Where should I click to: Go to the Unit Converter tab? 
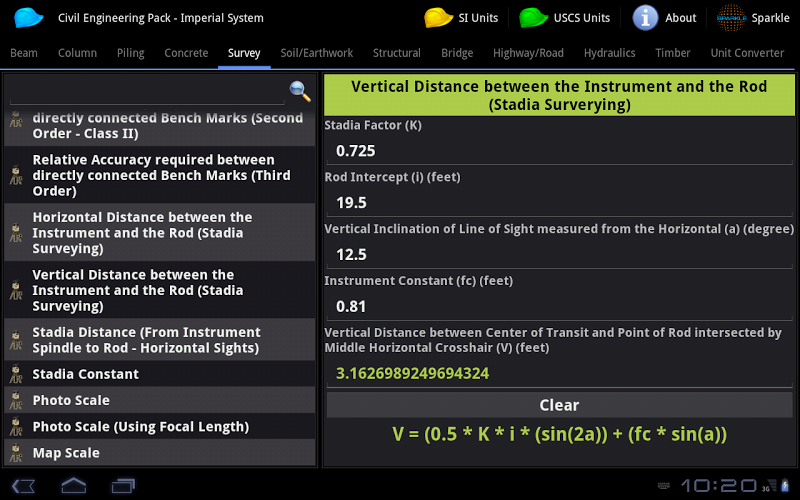point(747,53)
